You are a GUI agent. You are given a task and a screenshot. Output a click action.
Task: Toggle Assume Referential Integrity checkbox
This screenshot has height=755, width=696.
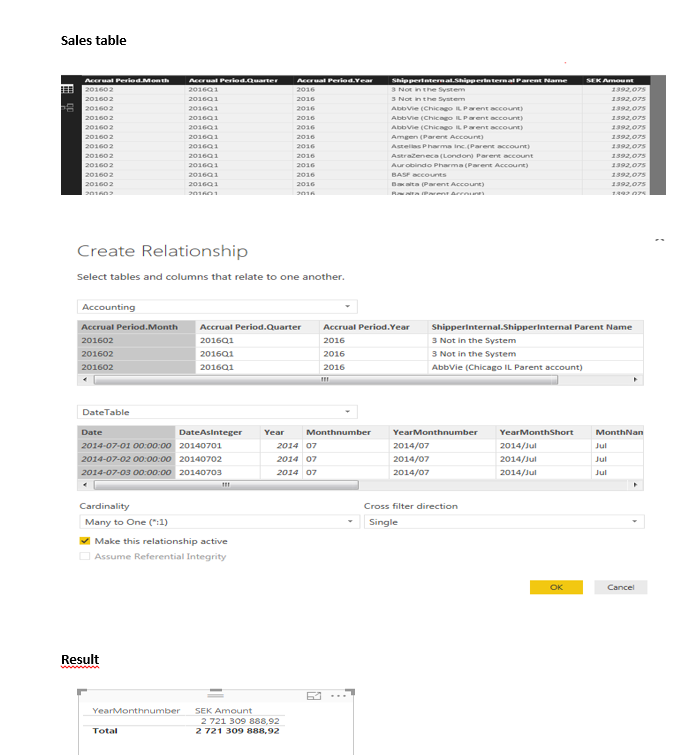coord(85,557)
